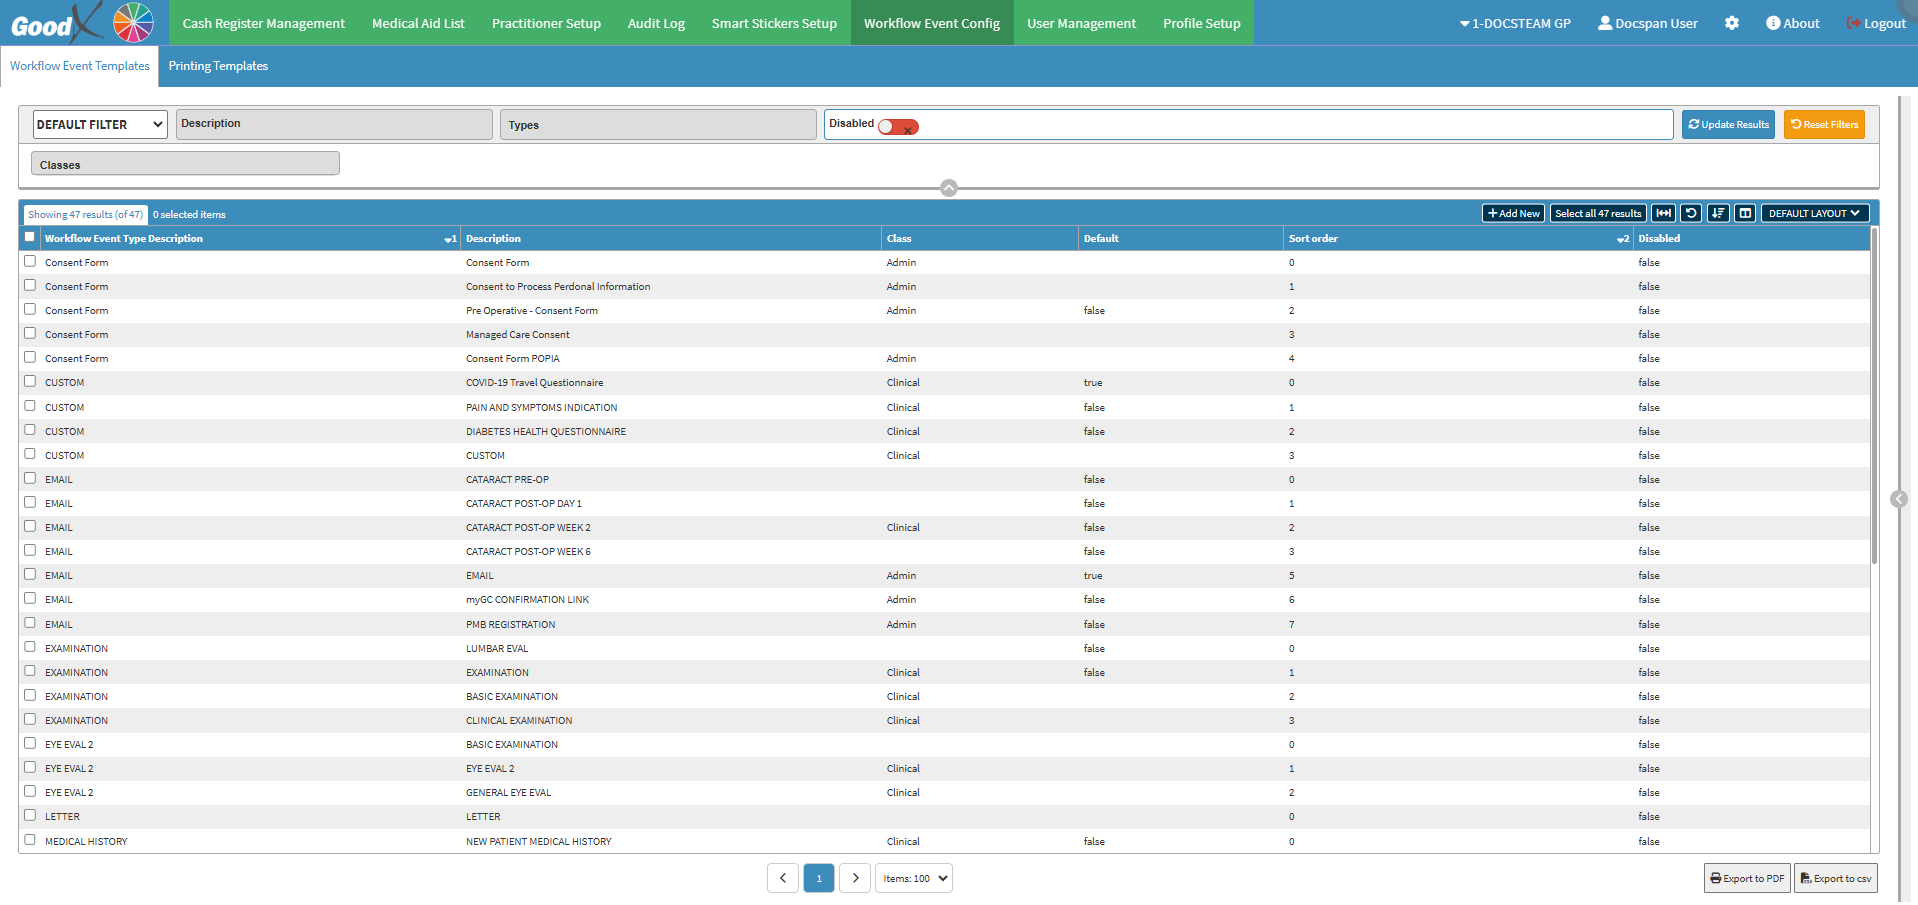Check the COVID-19 Travel Questionnaire row checkbox
Image resolution: width=1918 pixels, height=905 pixels.
click(x=30, y=382)
